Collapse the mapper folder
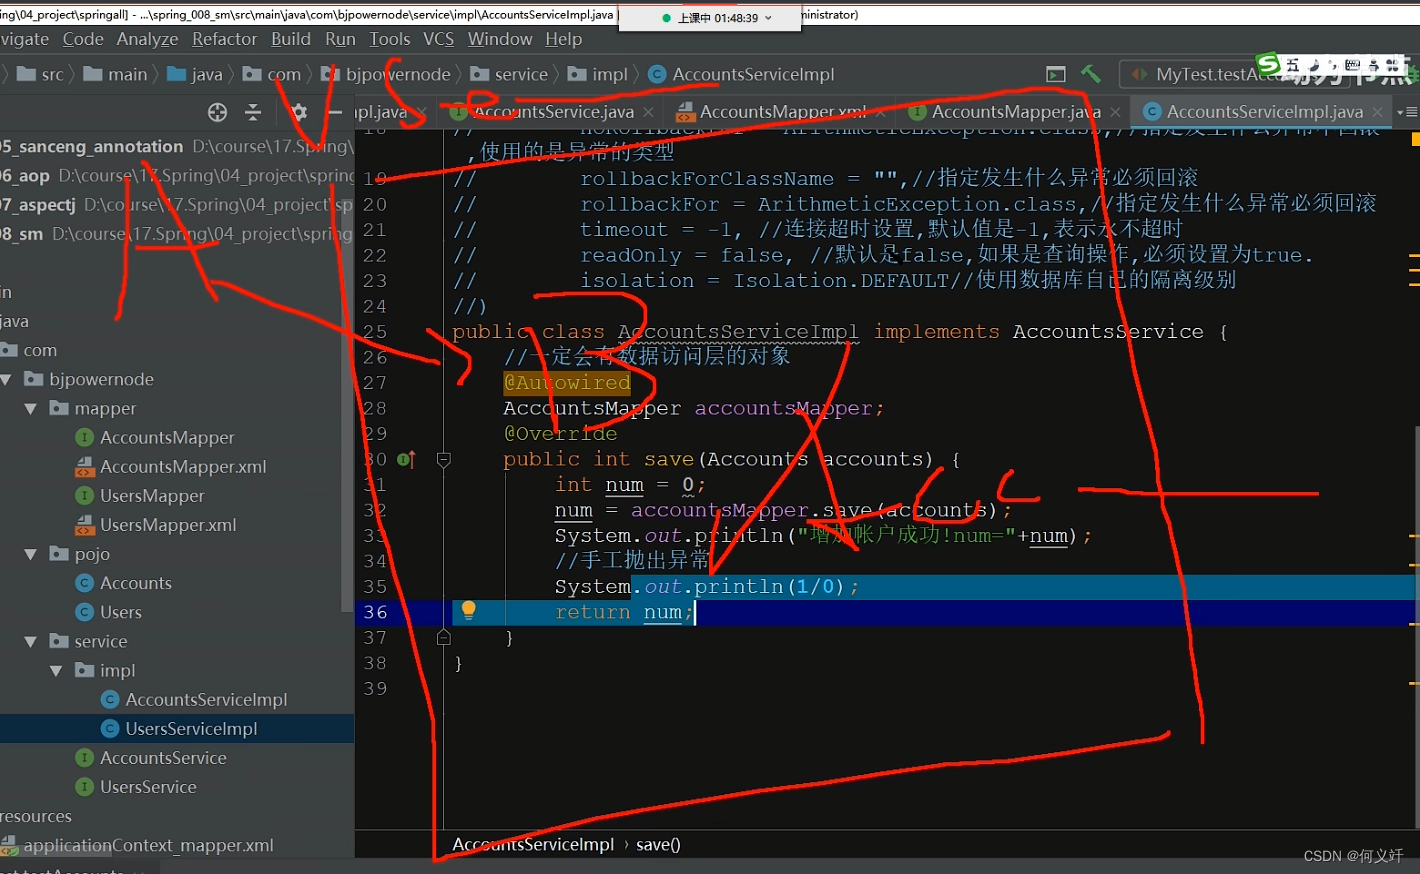1420x874 pixels. click(31, 409)
